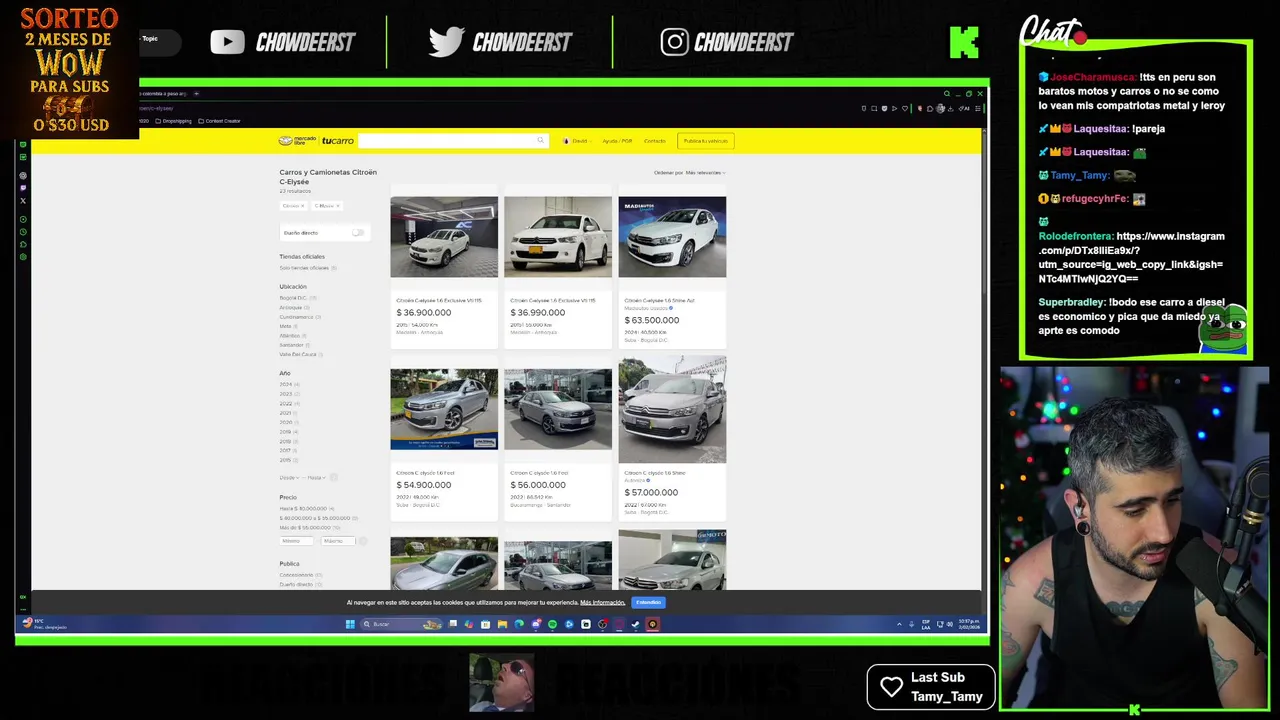This screenshot has height=720, width=1280.
Task: Click username JoseCharamusca in chat
Action: 1092,77
